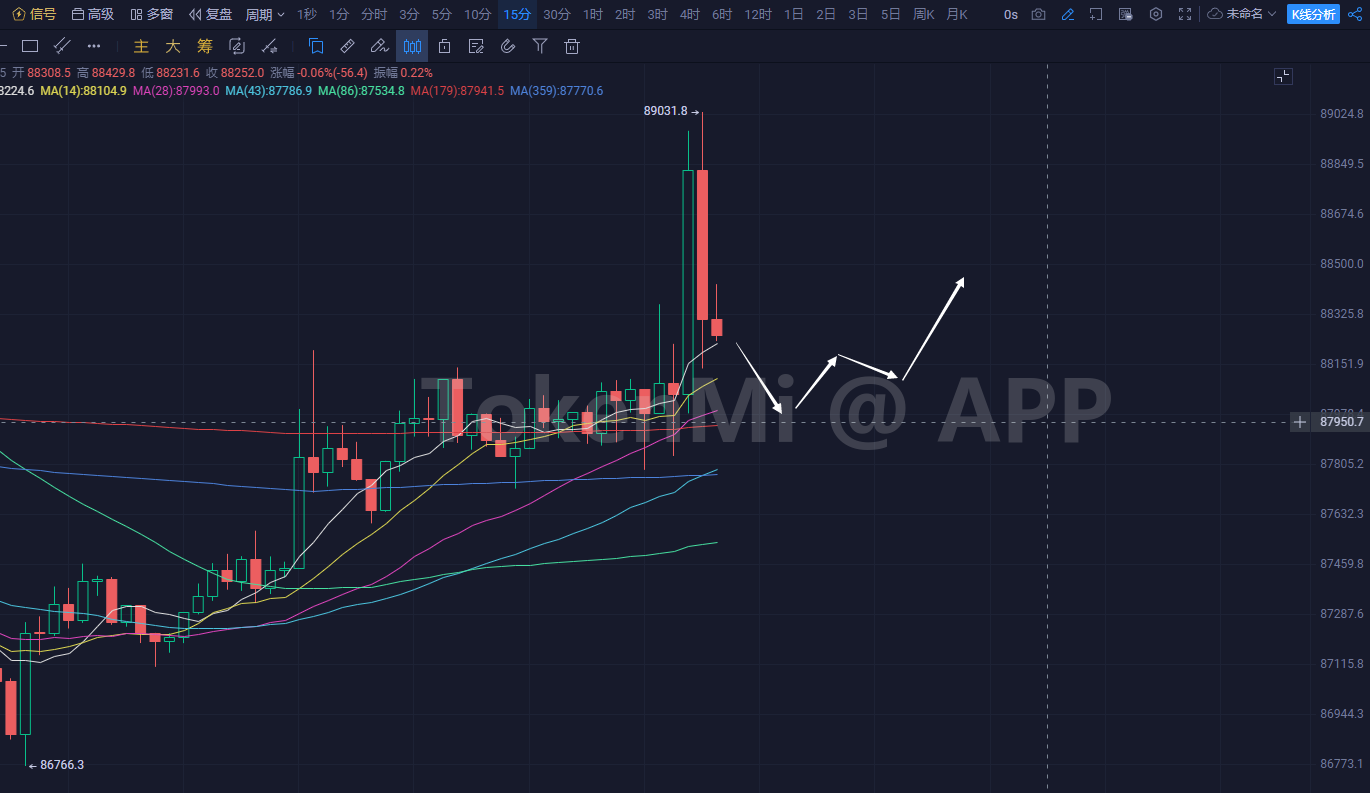The height and width of the screenshot is (793, 1370).
Task: Click the 87950.7 price axis label
Action: 1341,422
